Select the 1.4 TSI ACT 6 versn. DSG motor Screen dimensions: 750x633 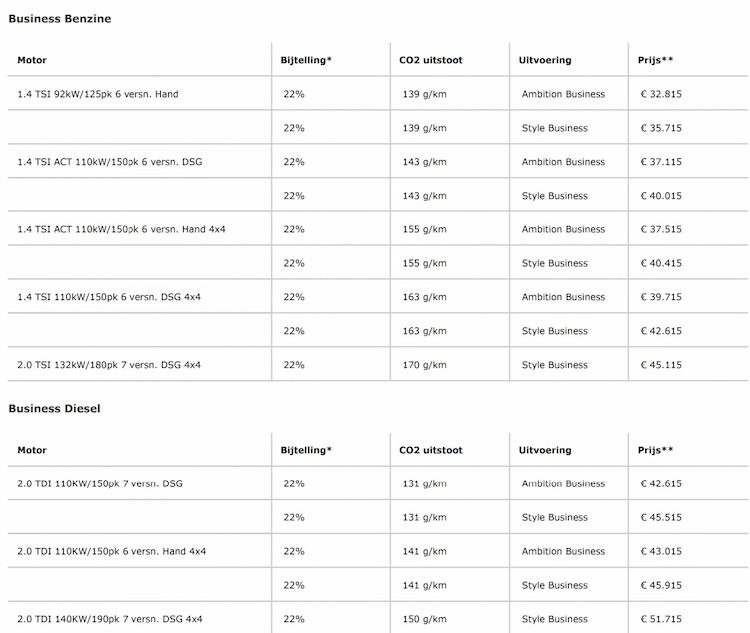pos(109,162)
